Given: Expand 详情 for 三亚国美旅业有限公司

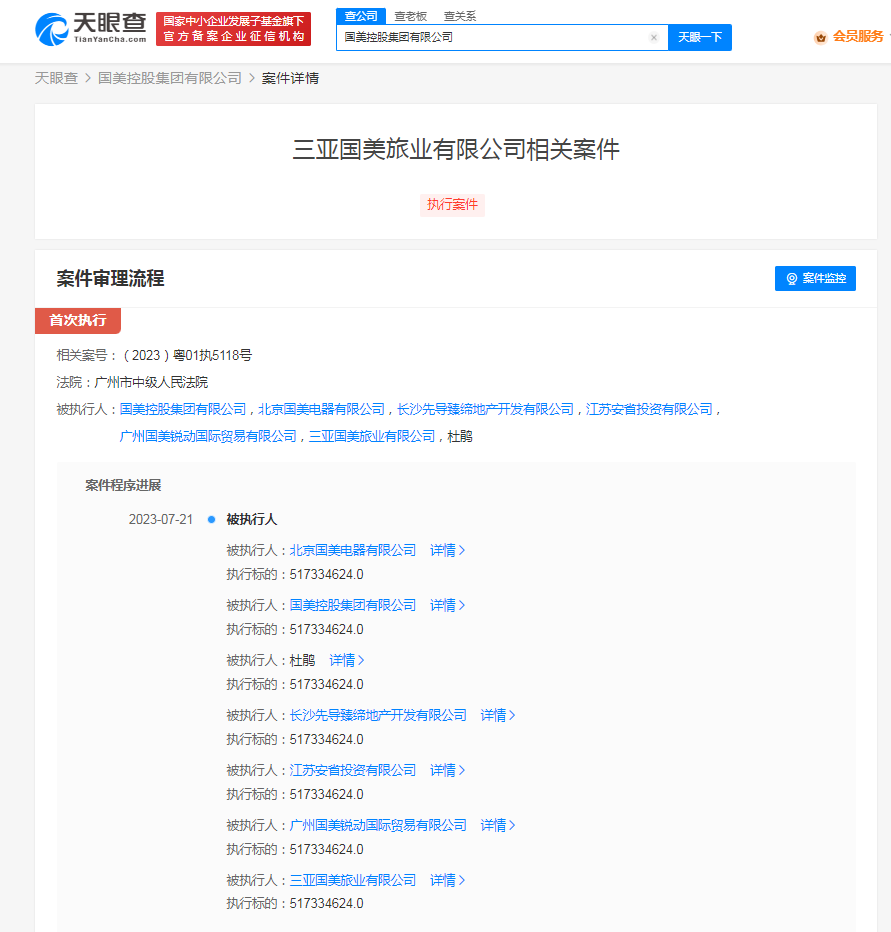Looking at the screenshot, I should point(447,880).
